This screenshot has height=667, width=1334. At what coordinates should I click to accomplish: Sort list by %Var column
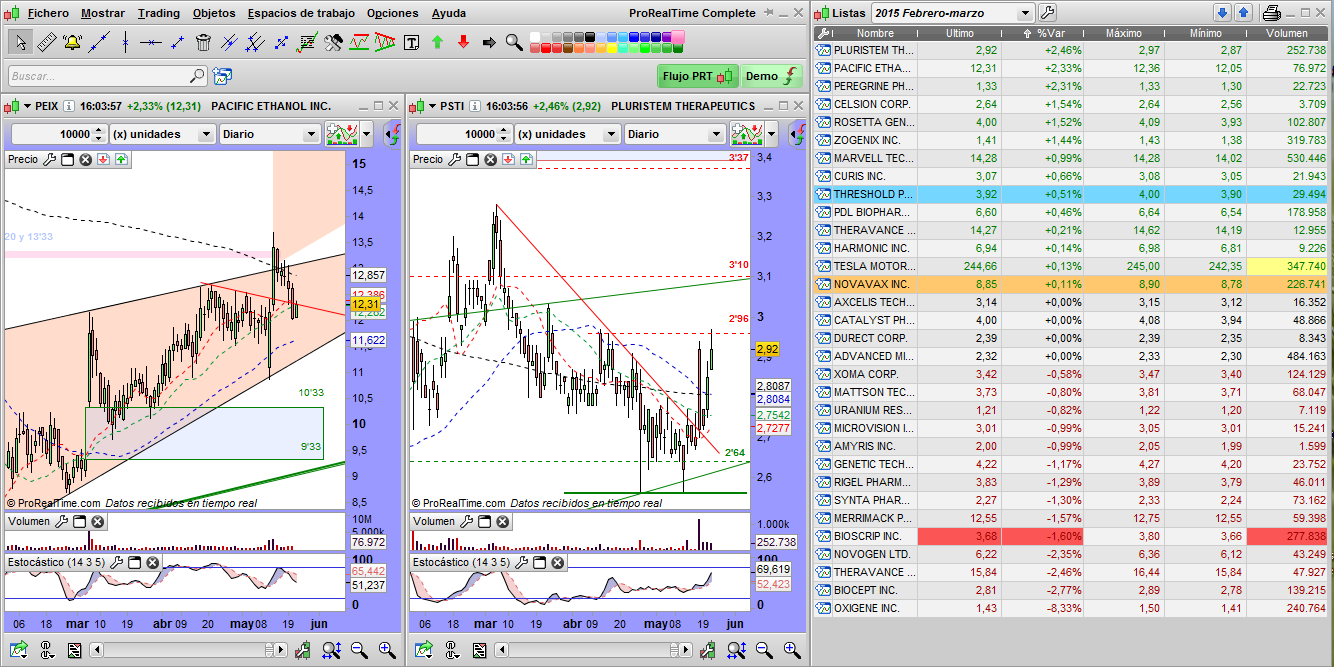(x=1041, y=33)
